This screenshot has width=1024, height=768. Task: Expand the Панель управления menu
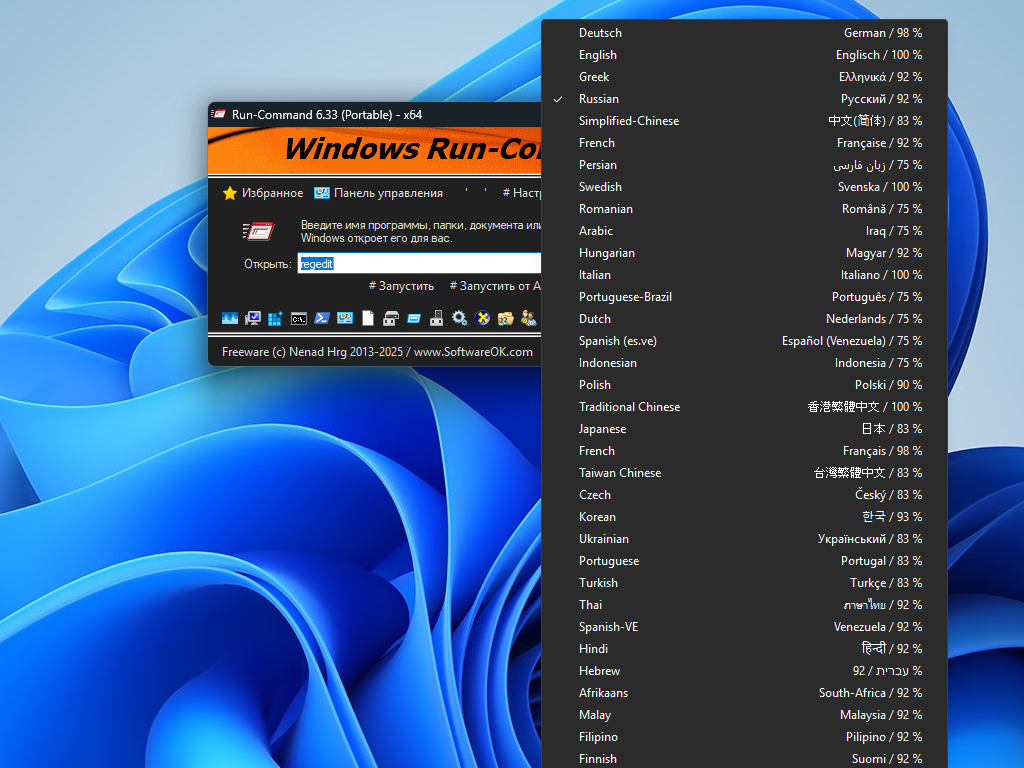click(378, 193)
